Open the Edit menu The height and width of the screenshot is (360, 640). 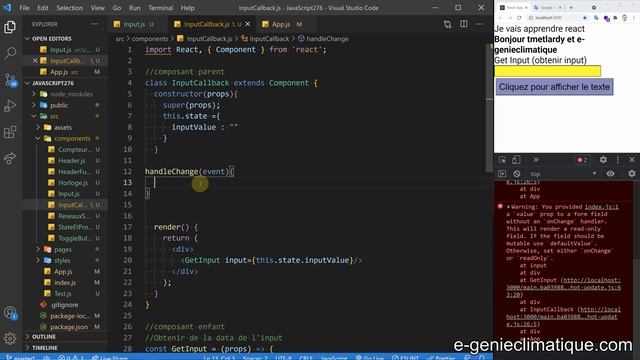[x=43, y=8]
